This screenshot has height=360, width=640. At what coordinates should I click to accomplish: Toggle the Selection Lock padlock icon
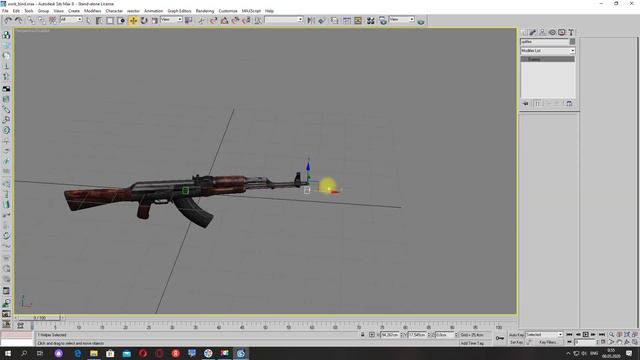[x=362, y=335]
